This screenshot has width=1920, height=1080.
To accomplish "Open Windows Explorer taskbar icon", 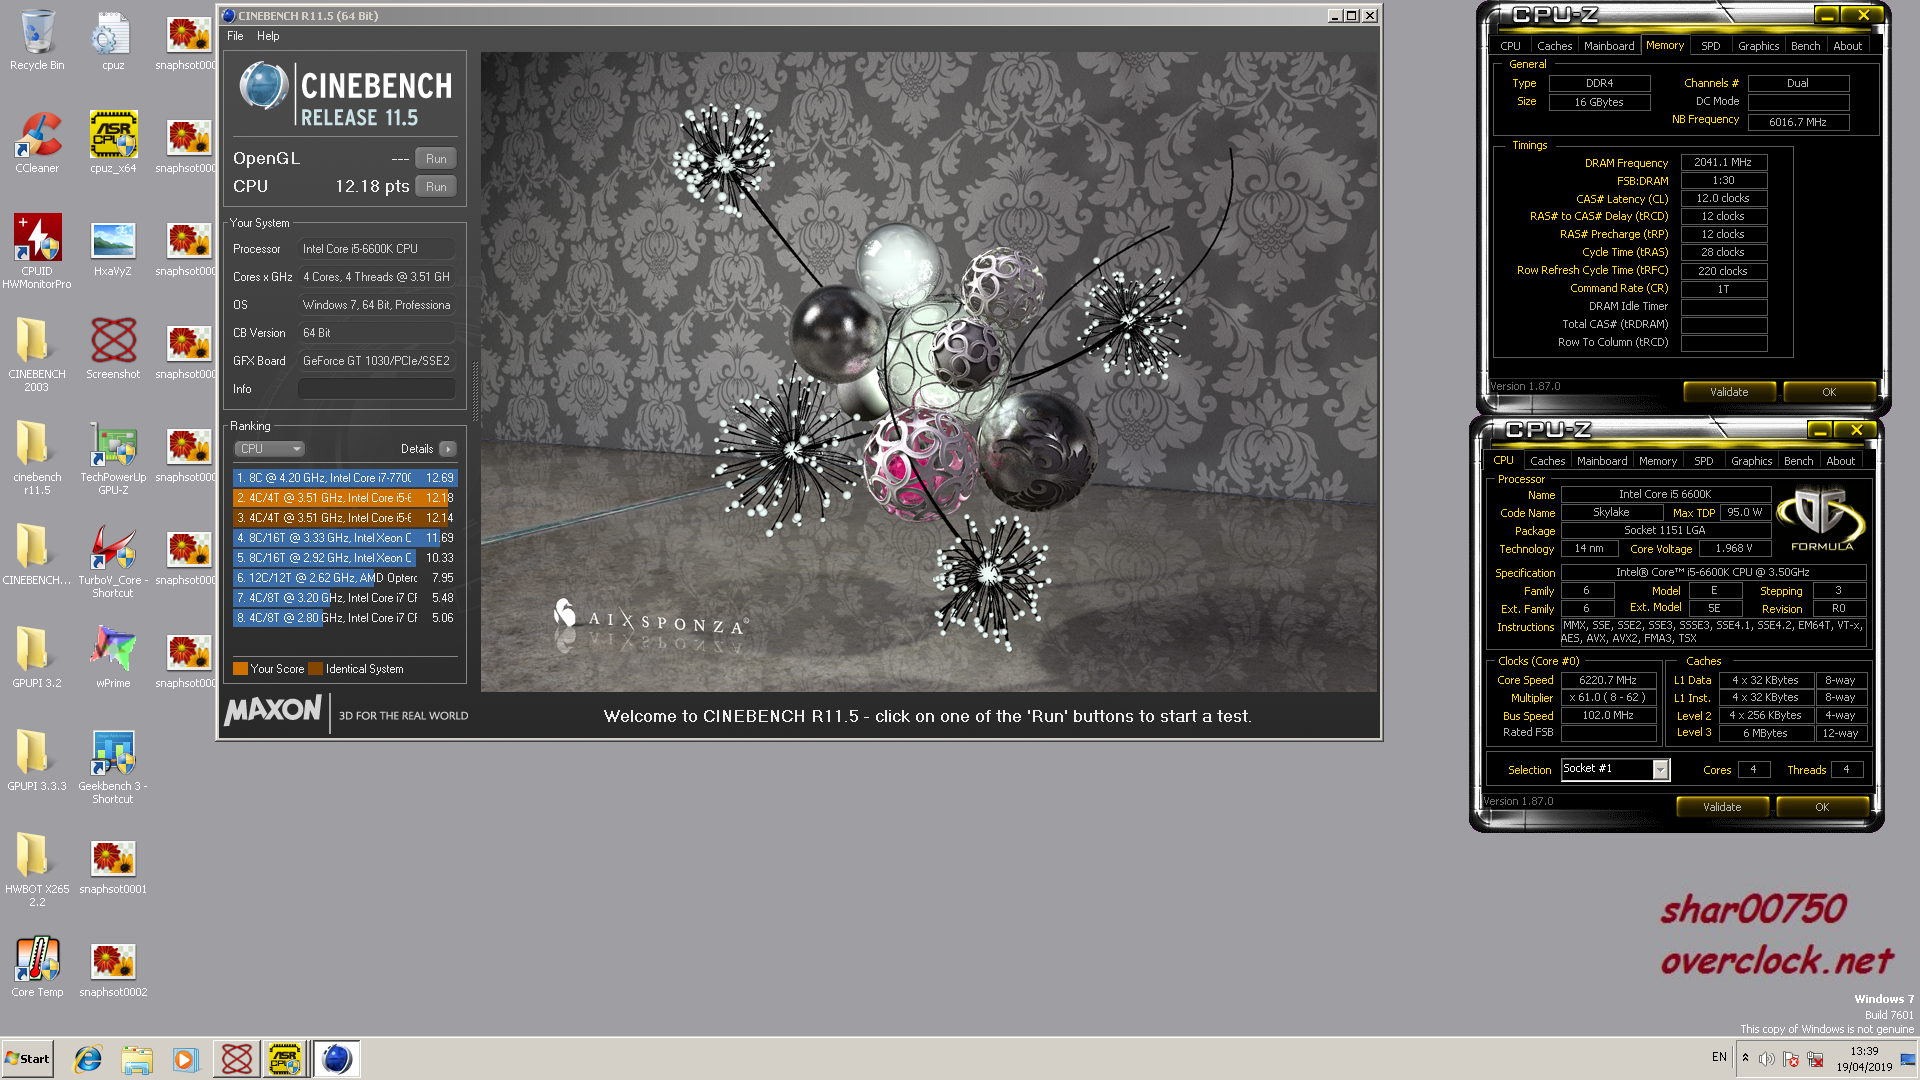I will 137,1059.
